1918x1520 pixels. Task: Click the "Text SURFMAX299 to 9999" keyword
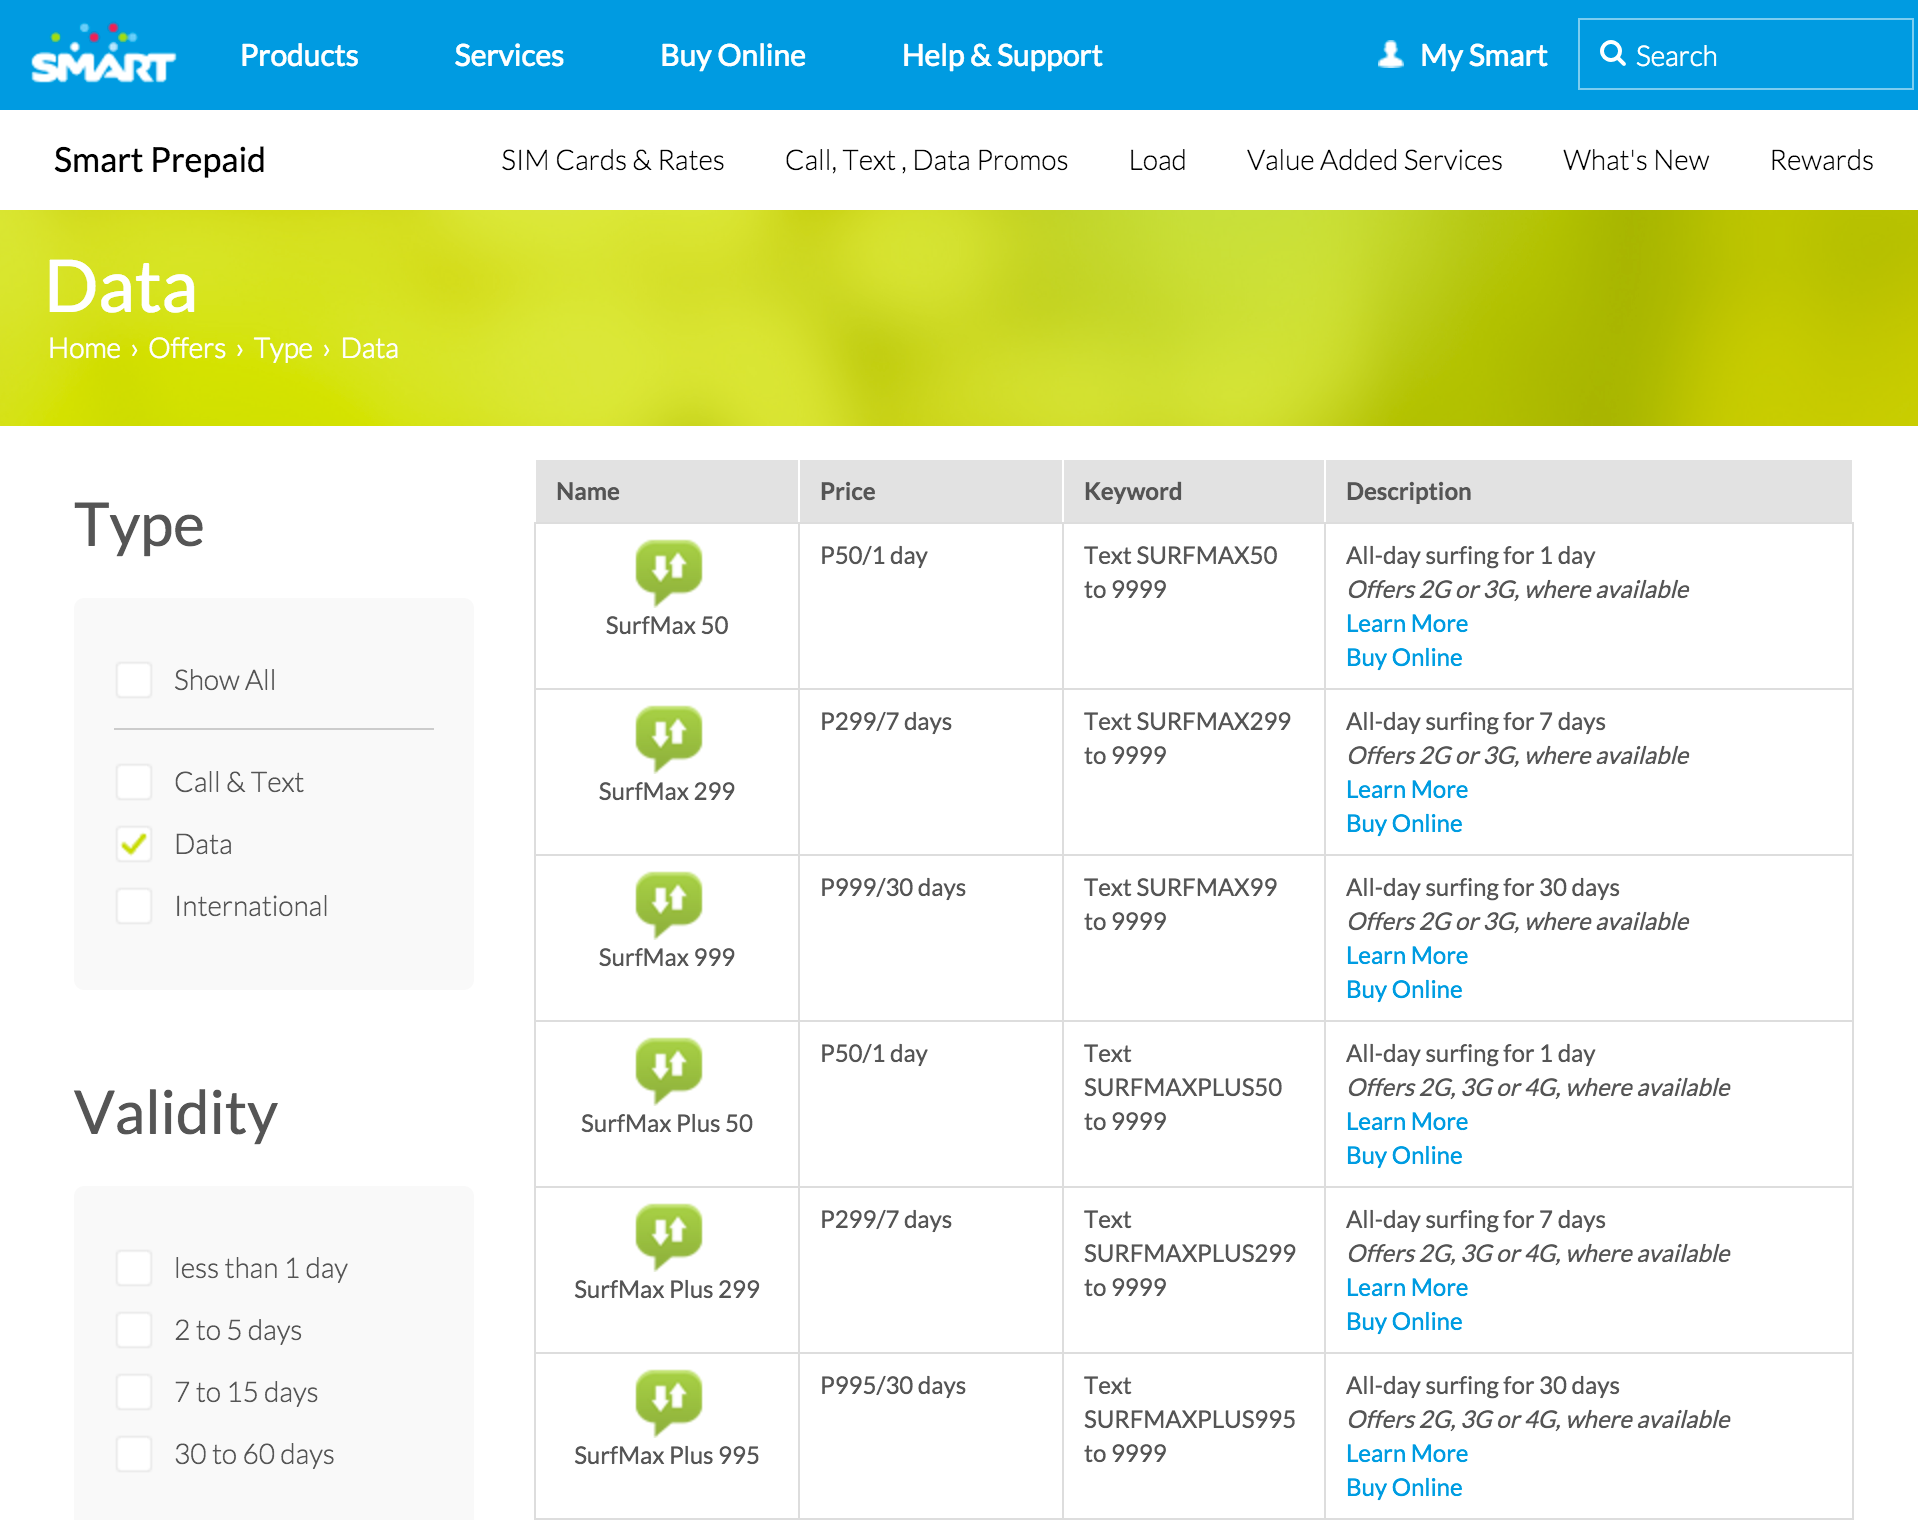(x=1188, y=738)
